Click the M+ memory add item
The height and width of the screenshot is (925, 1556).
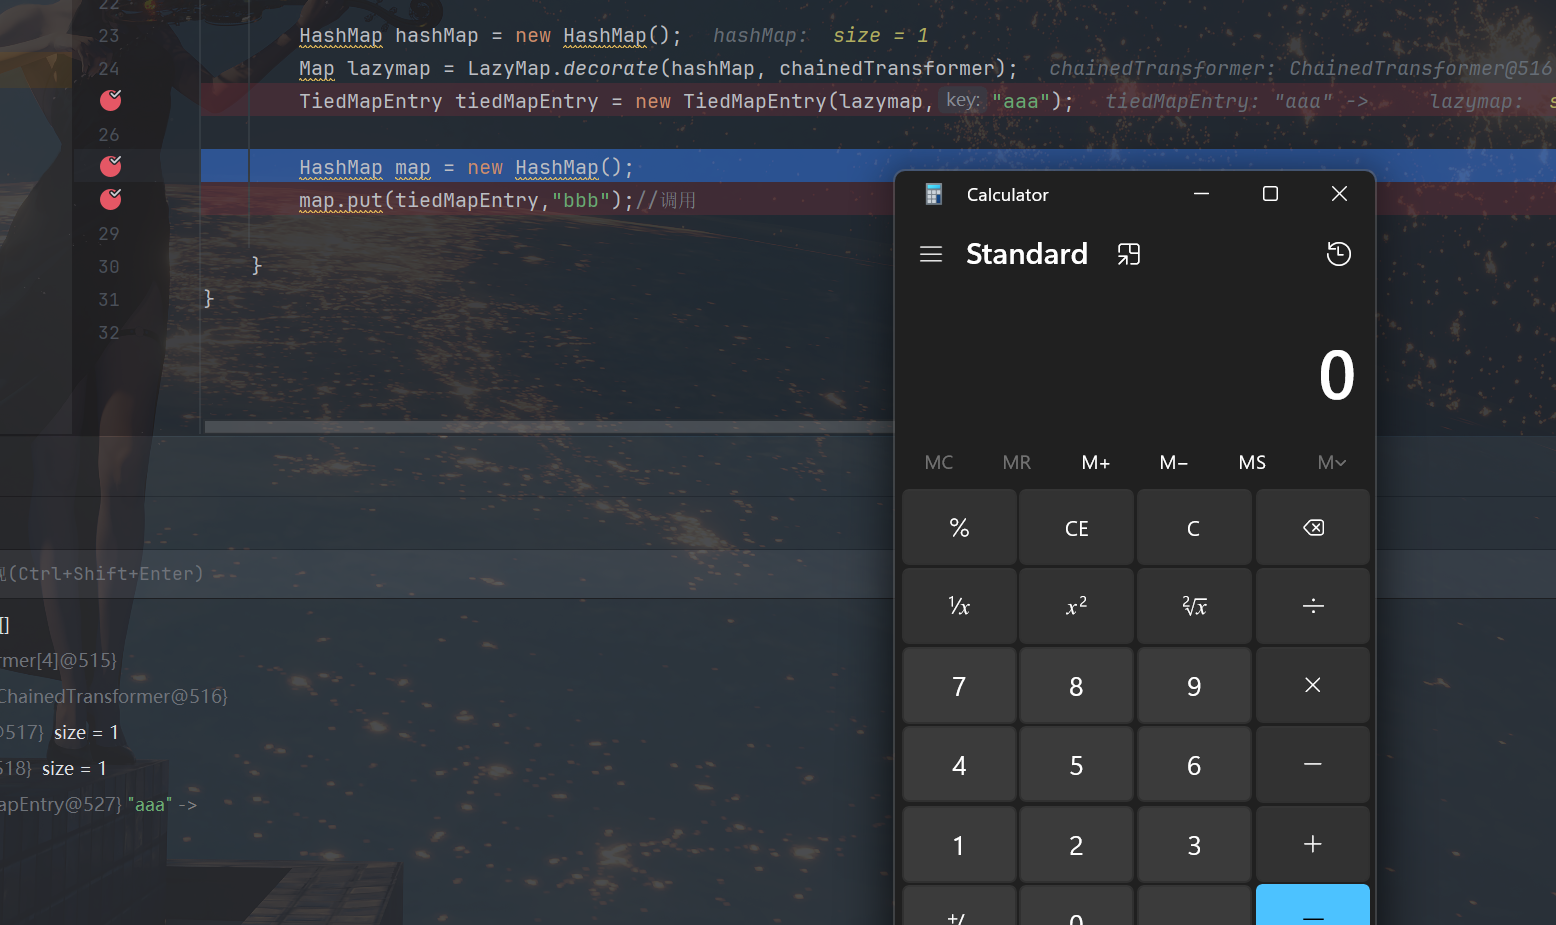[1095, 462]
